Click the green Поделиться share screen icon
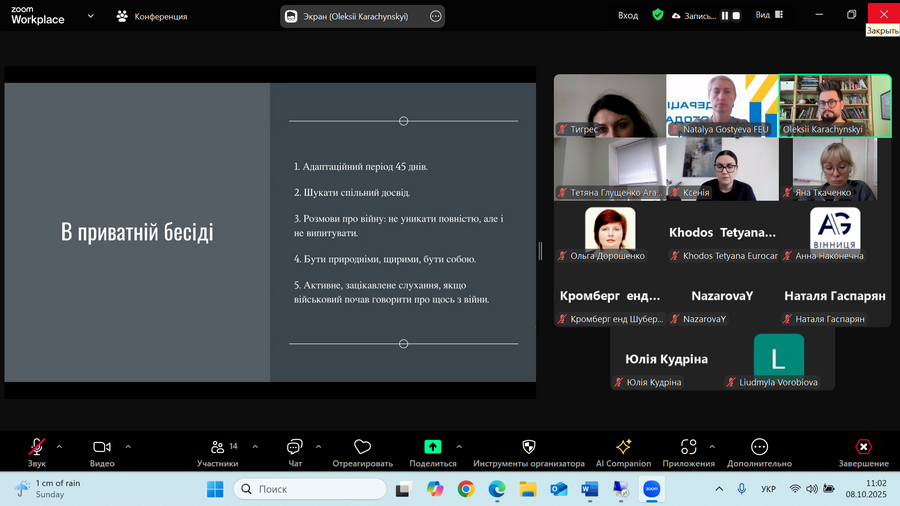The image size is (900, 506). 433,447
